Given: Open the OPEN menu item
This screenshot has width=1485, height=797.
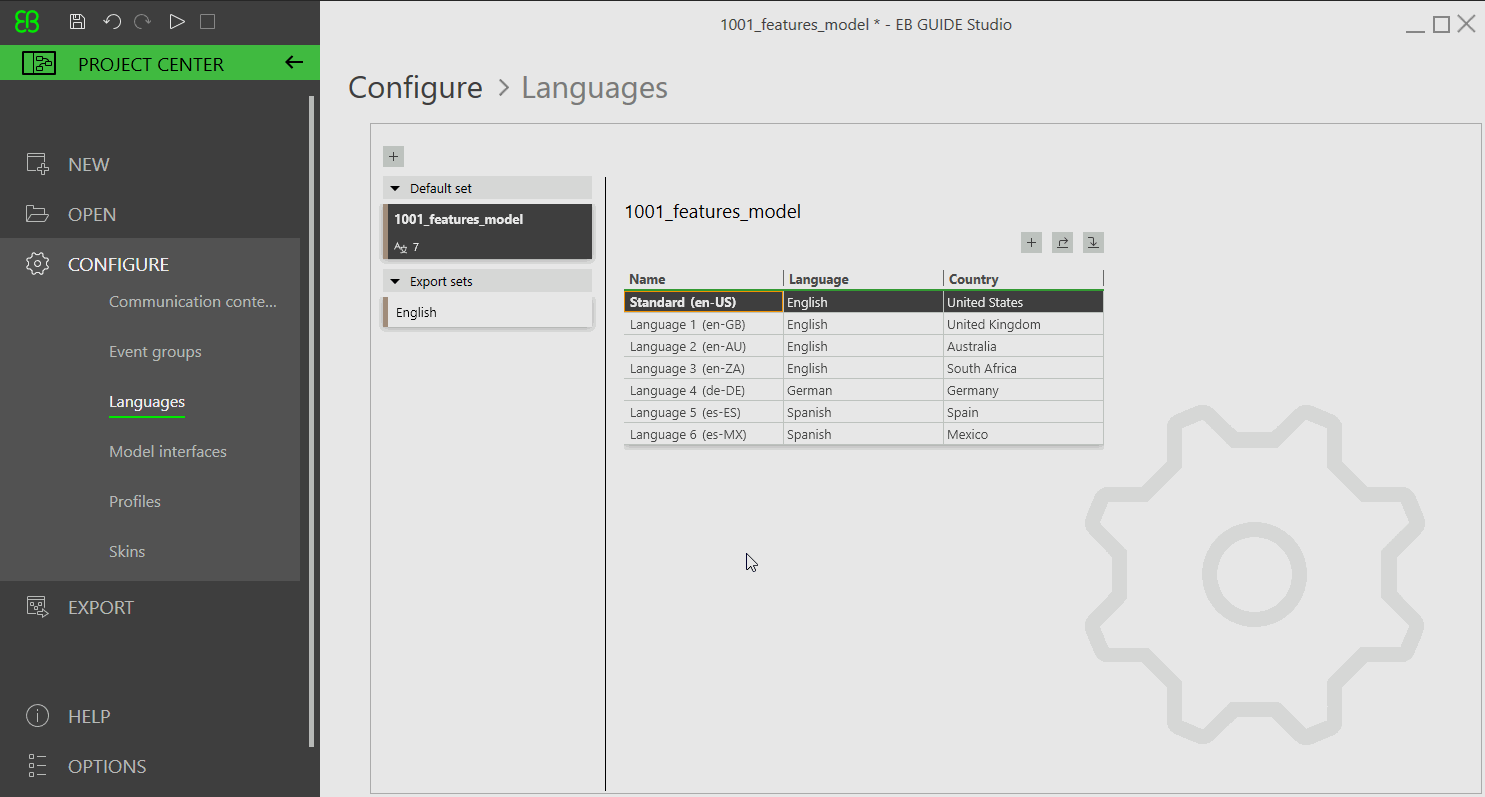Looking at the screenshot, I should 92,214.
